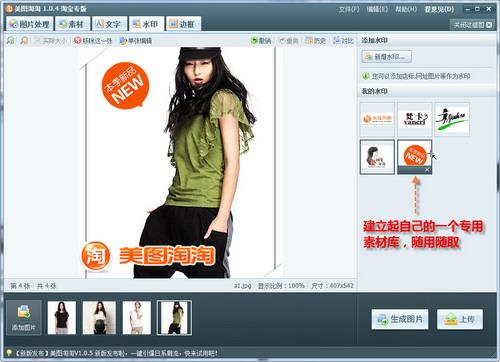Open the 图片处理 tab
Screen dimensions: 500x362
coord(30,24)
